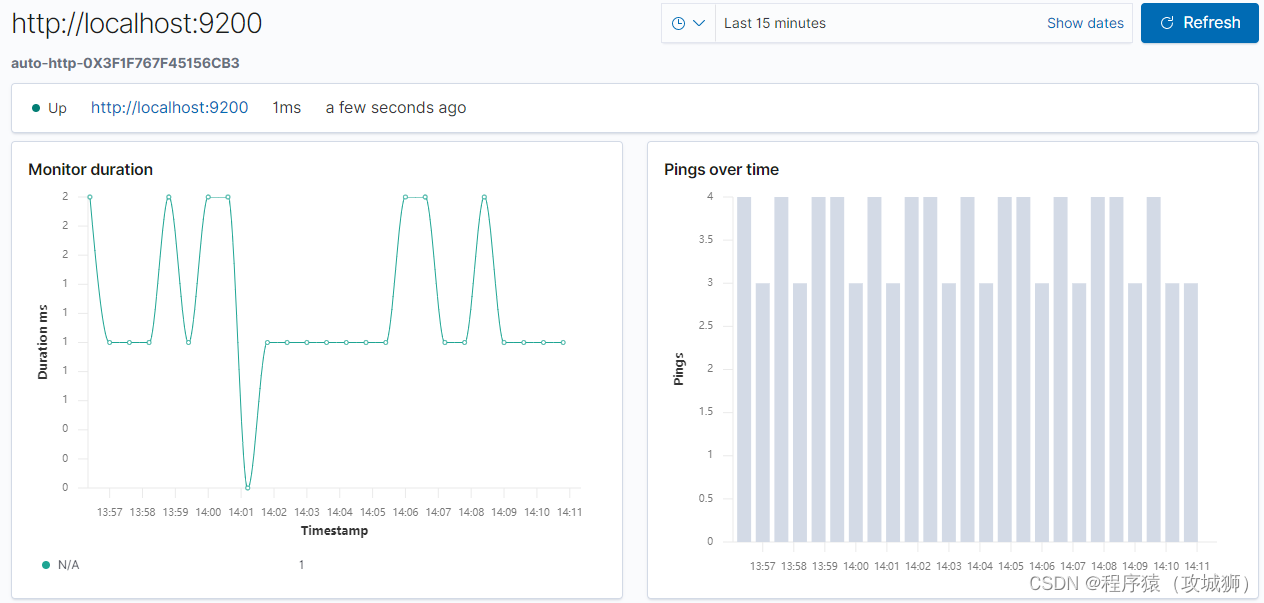
Task: Click the Monitor duration chart title
Action: coord(91,169)
